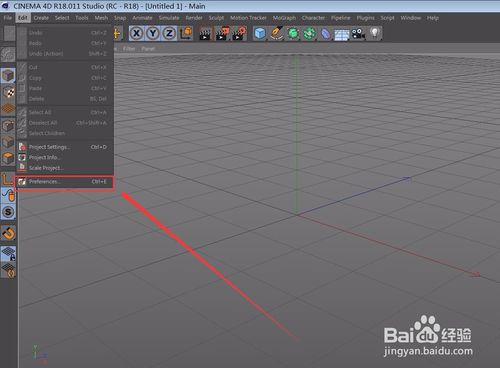Screen dimensions: 500x368
Task: Click Planar Workplane icon
Action: coord(8,270)
